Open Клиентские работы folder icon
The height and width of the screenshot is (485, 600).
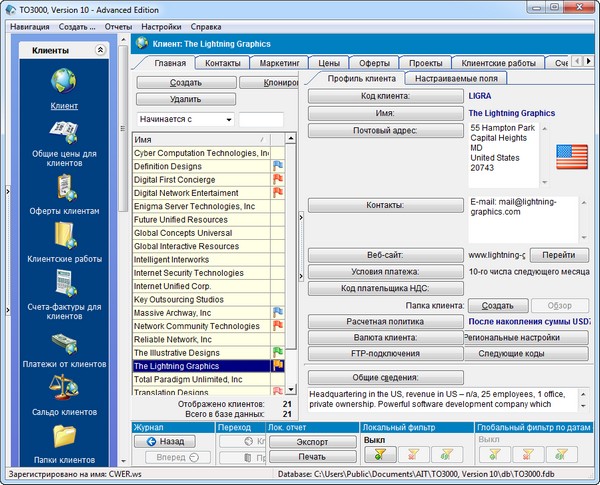[63, 235]
